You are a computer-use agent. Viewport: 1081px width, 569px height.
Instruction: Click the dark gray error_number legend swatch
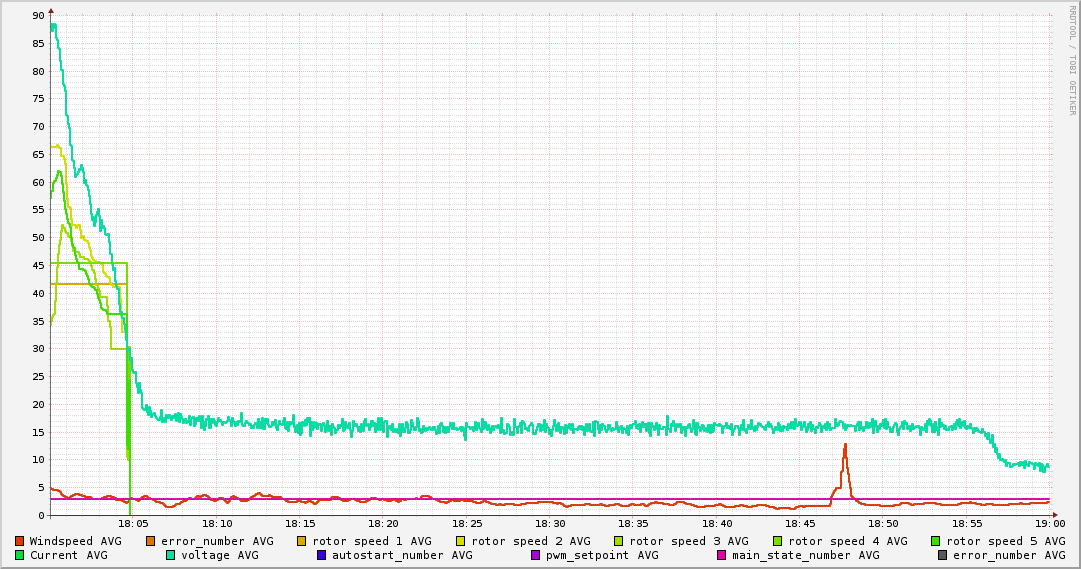[942, 555]
